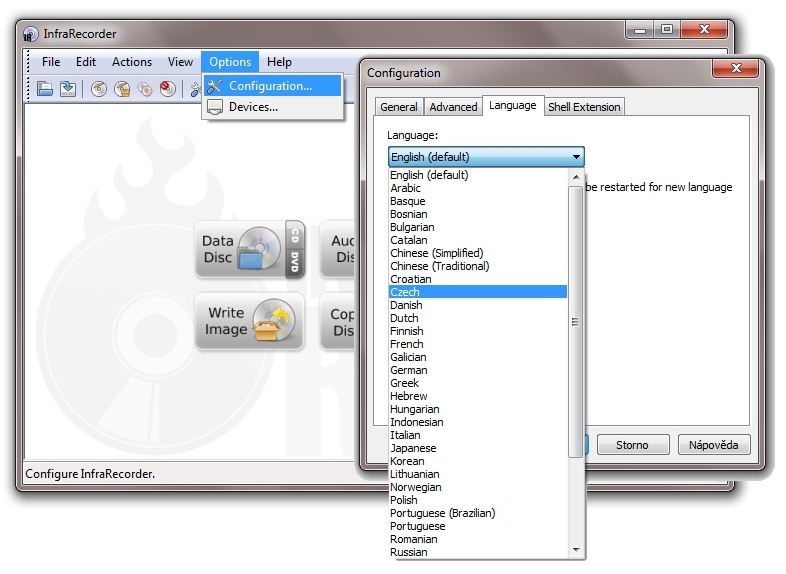Select Dutch in the language list
786x574 pixels.
[478, 318]
